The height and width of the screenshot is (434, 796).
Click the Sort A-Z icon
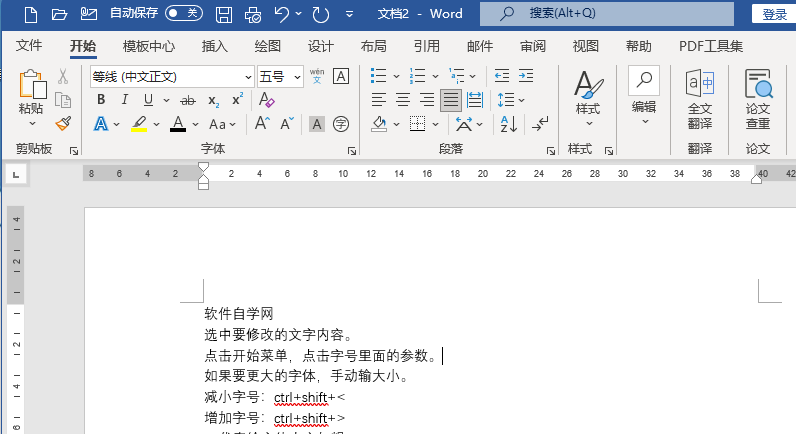point(509,124)
